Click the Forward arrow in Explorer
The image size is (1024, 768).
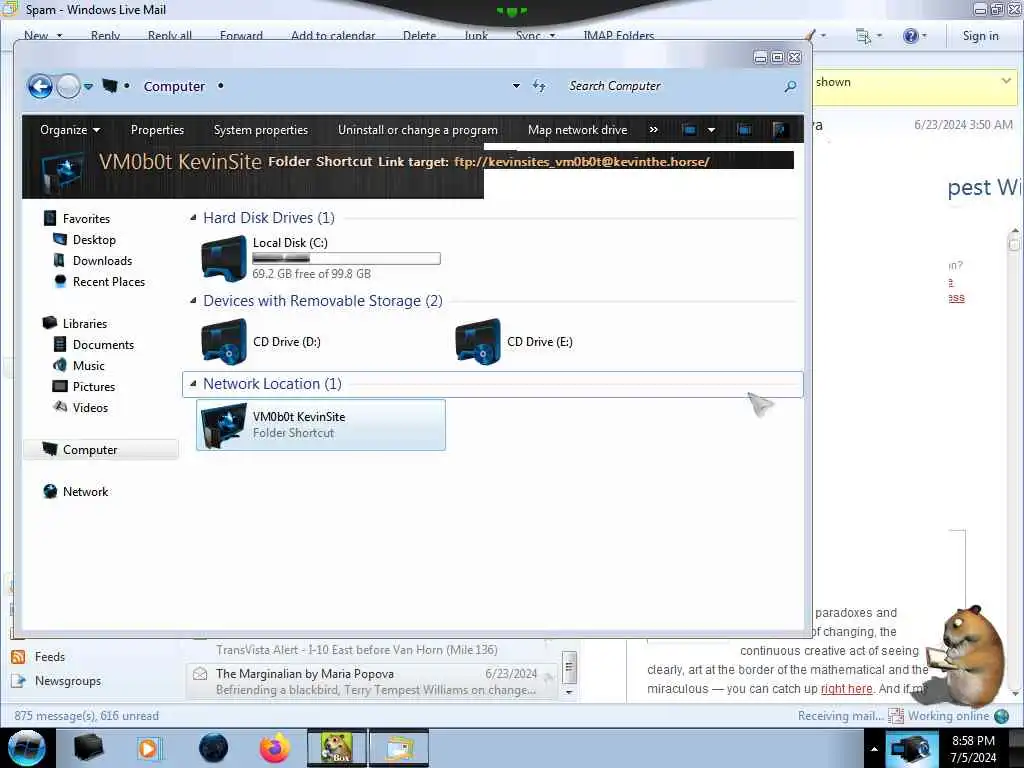click(68, 86)
